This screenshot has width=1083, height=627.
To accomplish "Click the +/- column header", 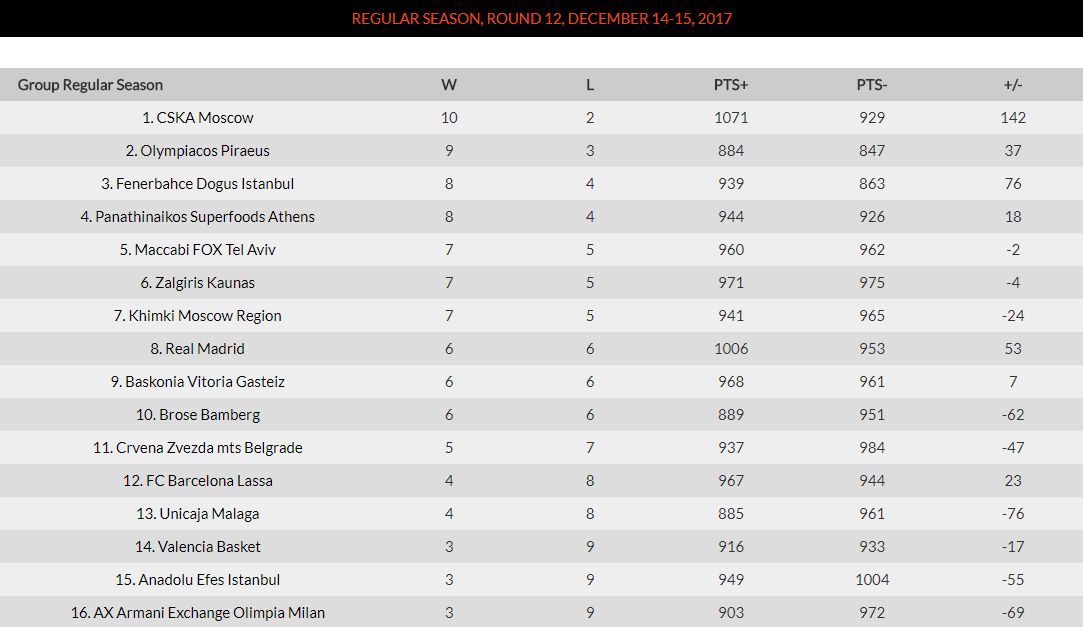I will [1013, 85].
